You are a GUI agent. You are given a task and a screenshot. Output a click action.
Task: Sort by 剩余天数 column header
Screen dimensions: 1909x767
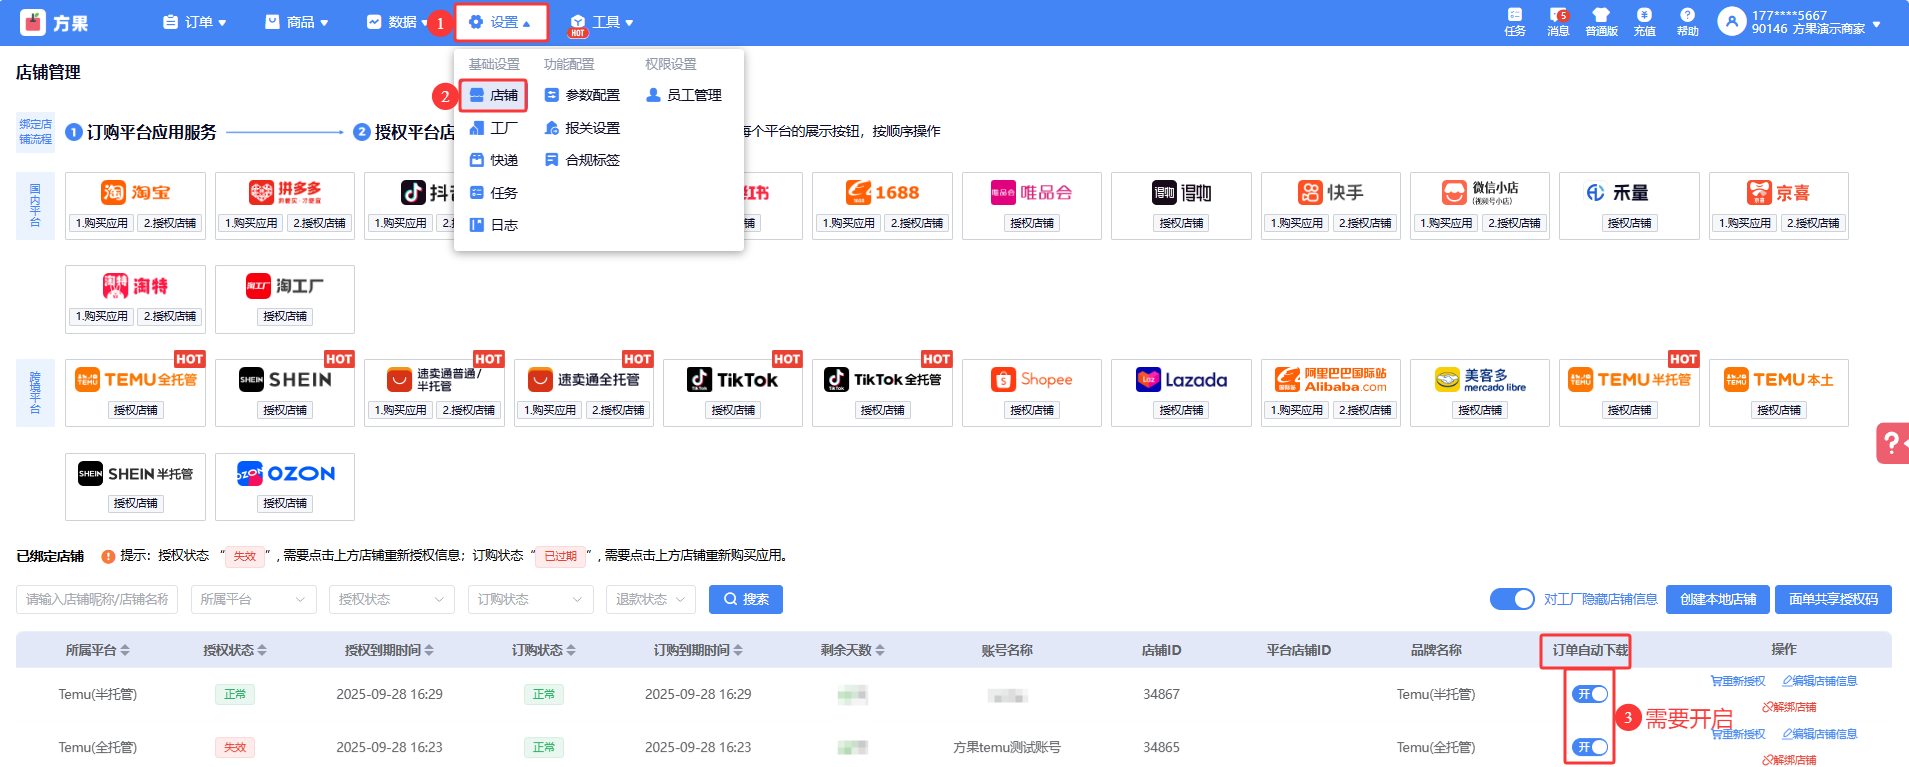point(852,650)
